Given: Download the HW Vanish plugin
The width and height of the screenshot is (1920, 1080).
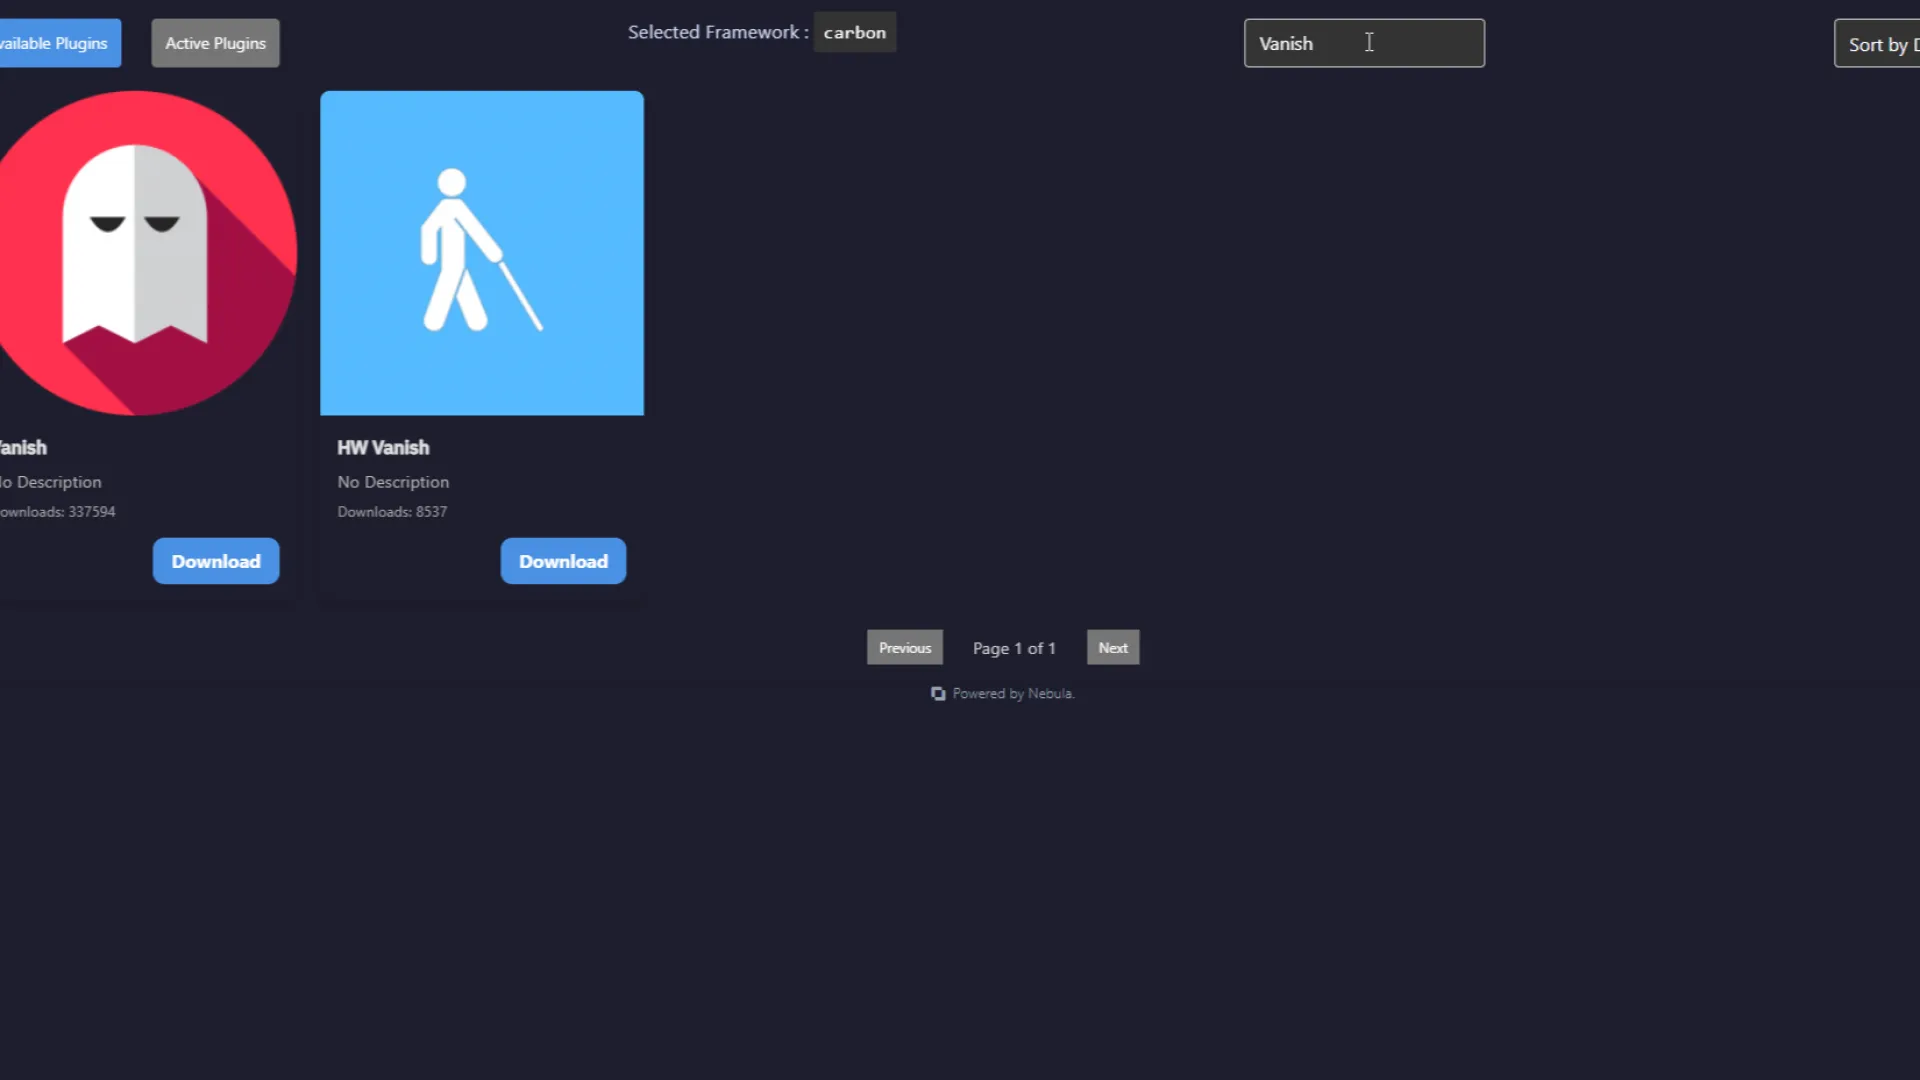Looking at the screenshot, I should [563, 561].
